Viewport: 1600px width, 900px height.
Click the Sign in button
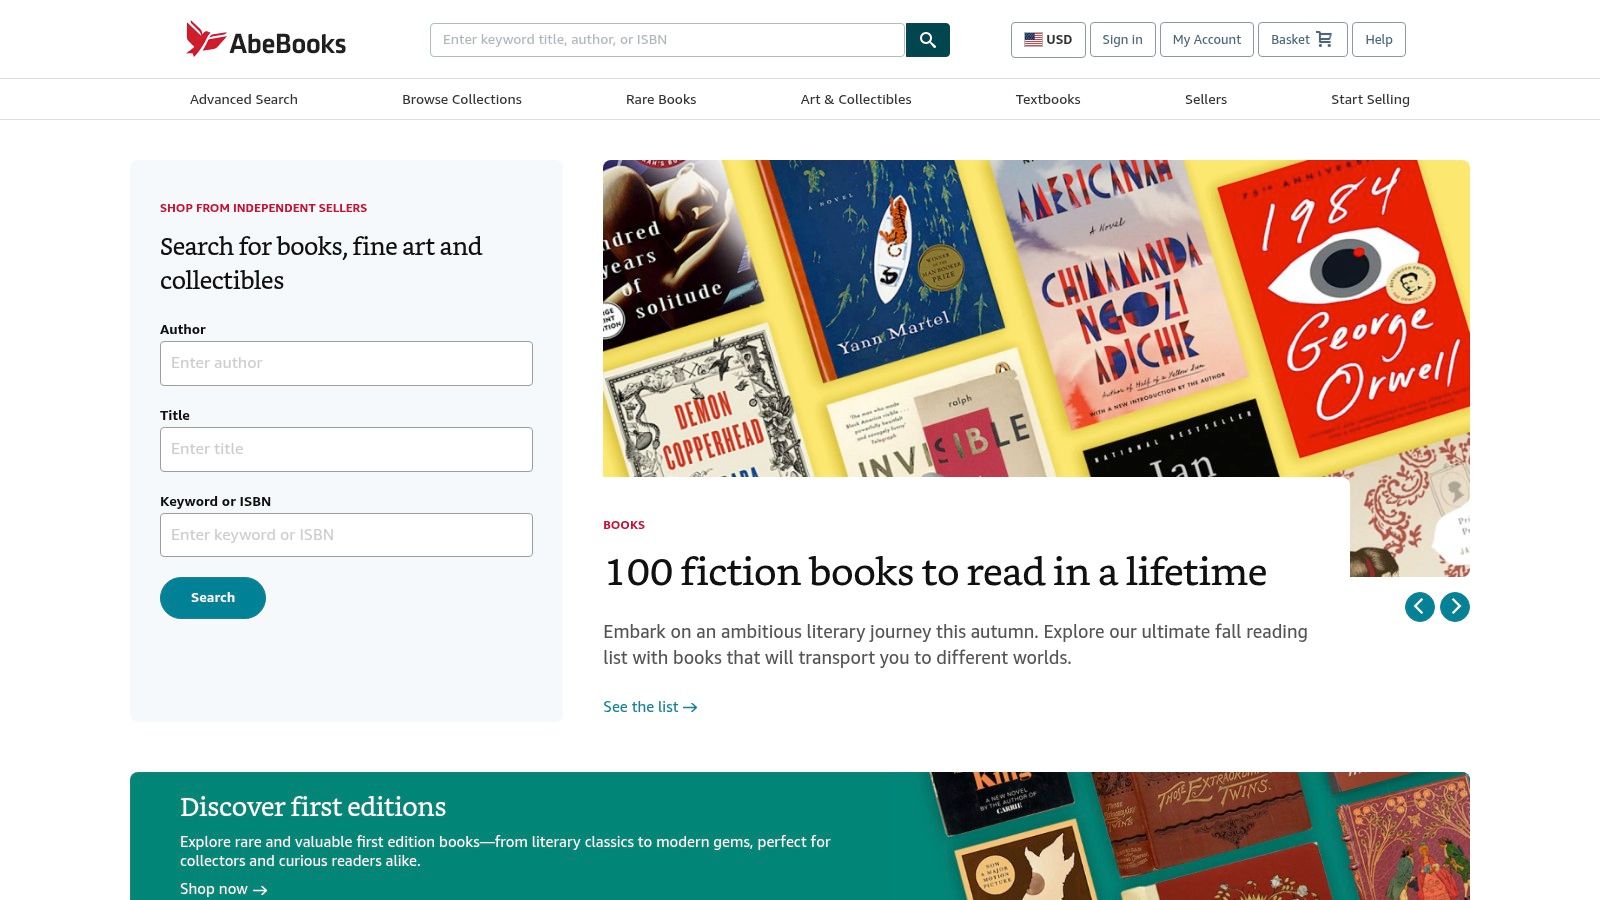(1122, 40)
